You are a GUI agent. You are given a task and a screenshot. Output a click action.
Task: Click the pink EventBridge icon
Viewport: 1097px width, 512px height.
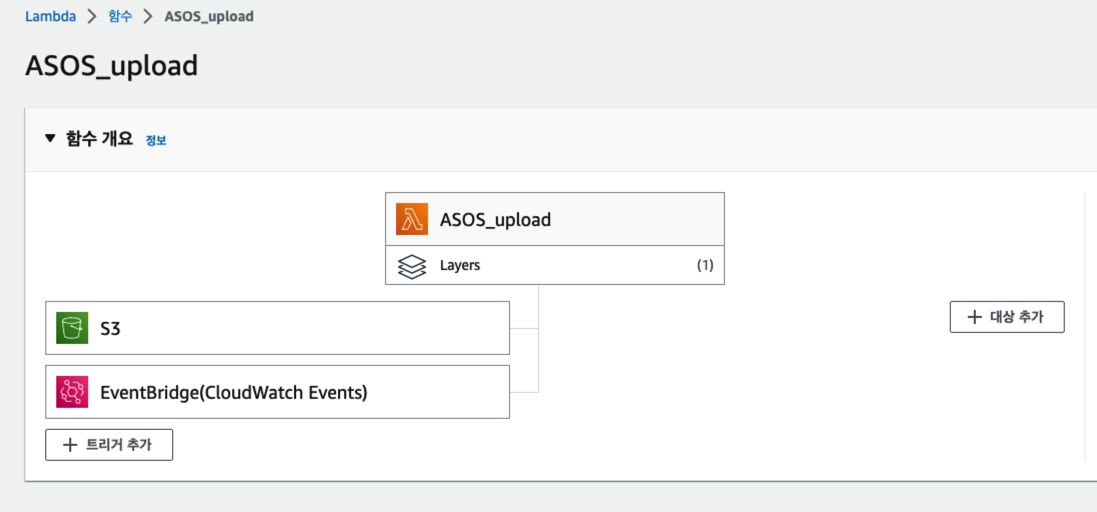click(72, 392)
